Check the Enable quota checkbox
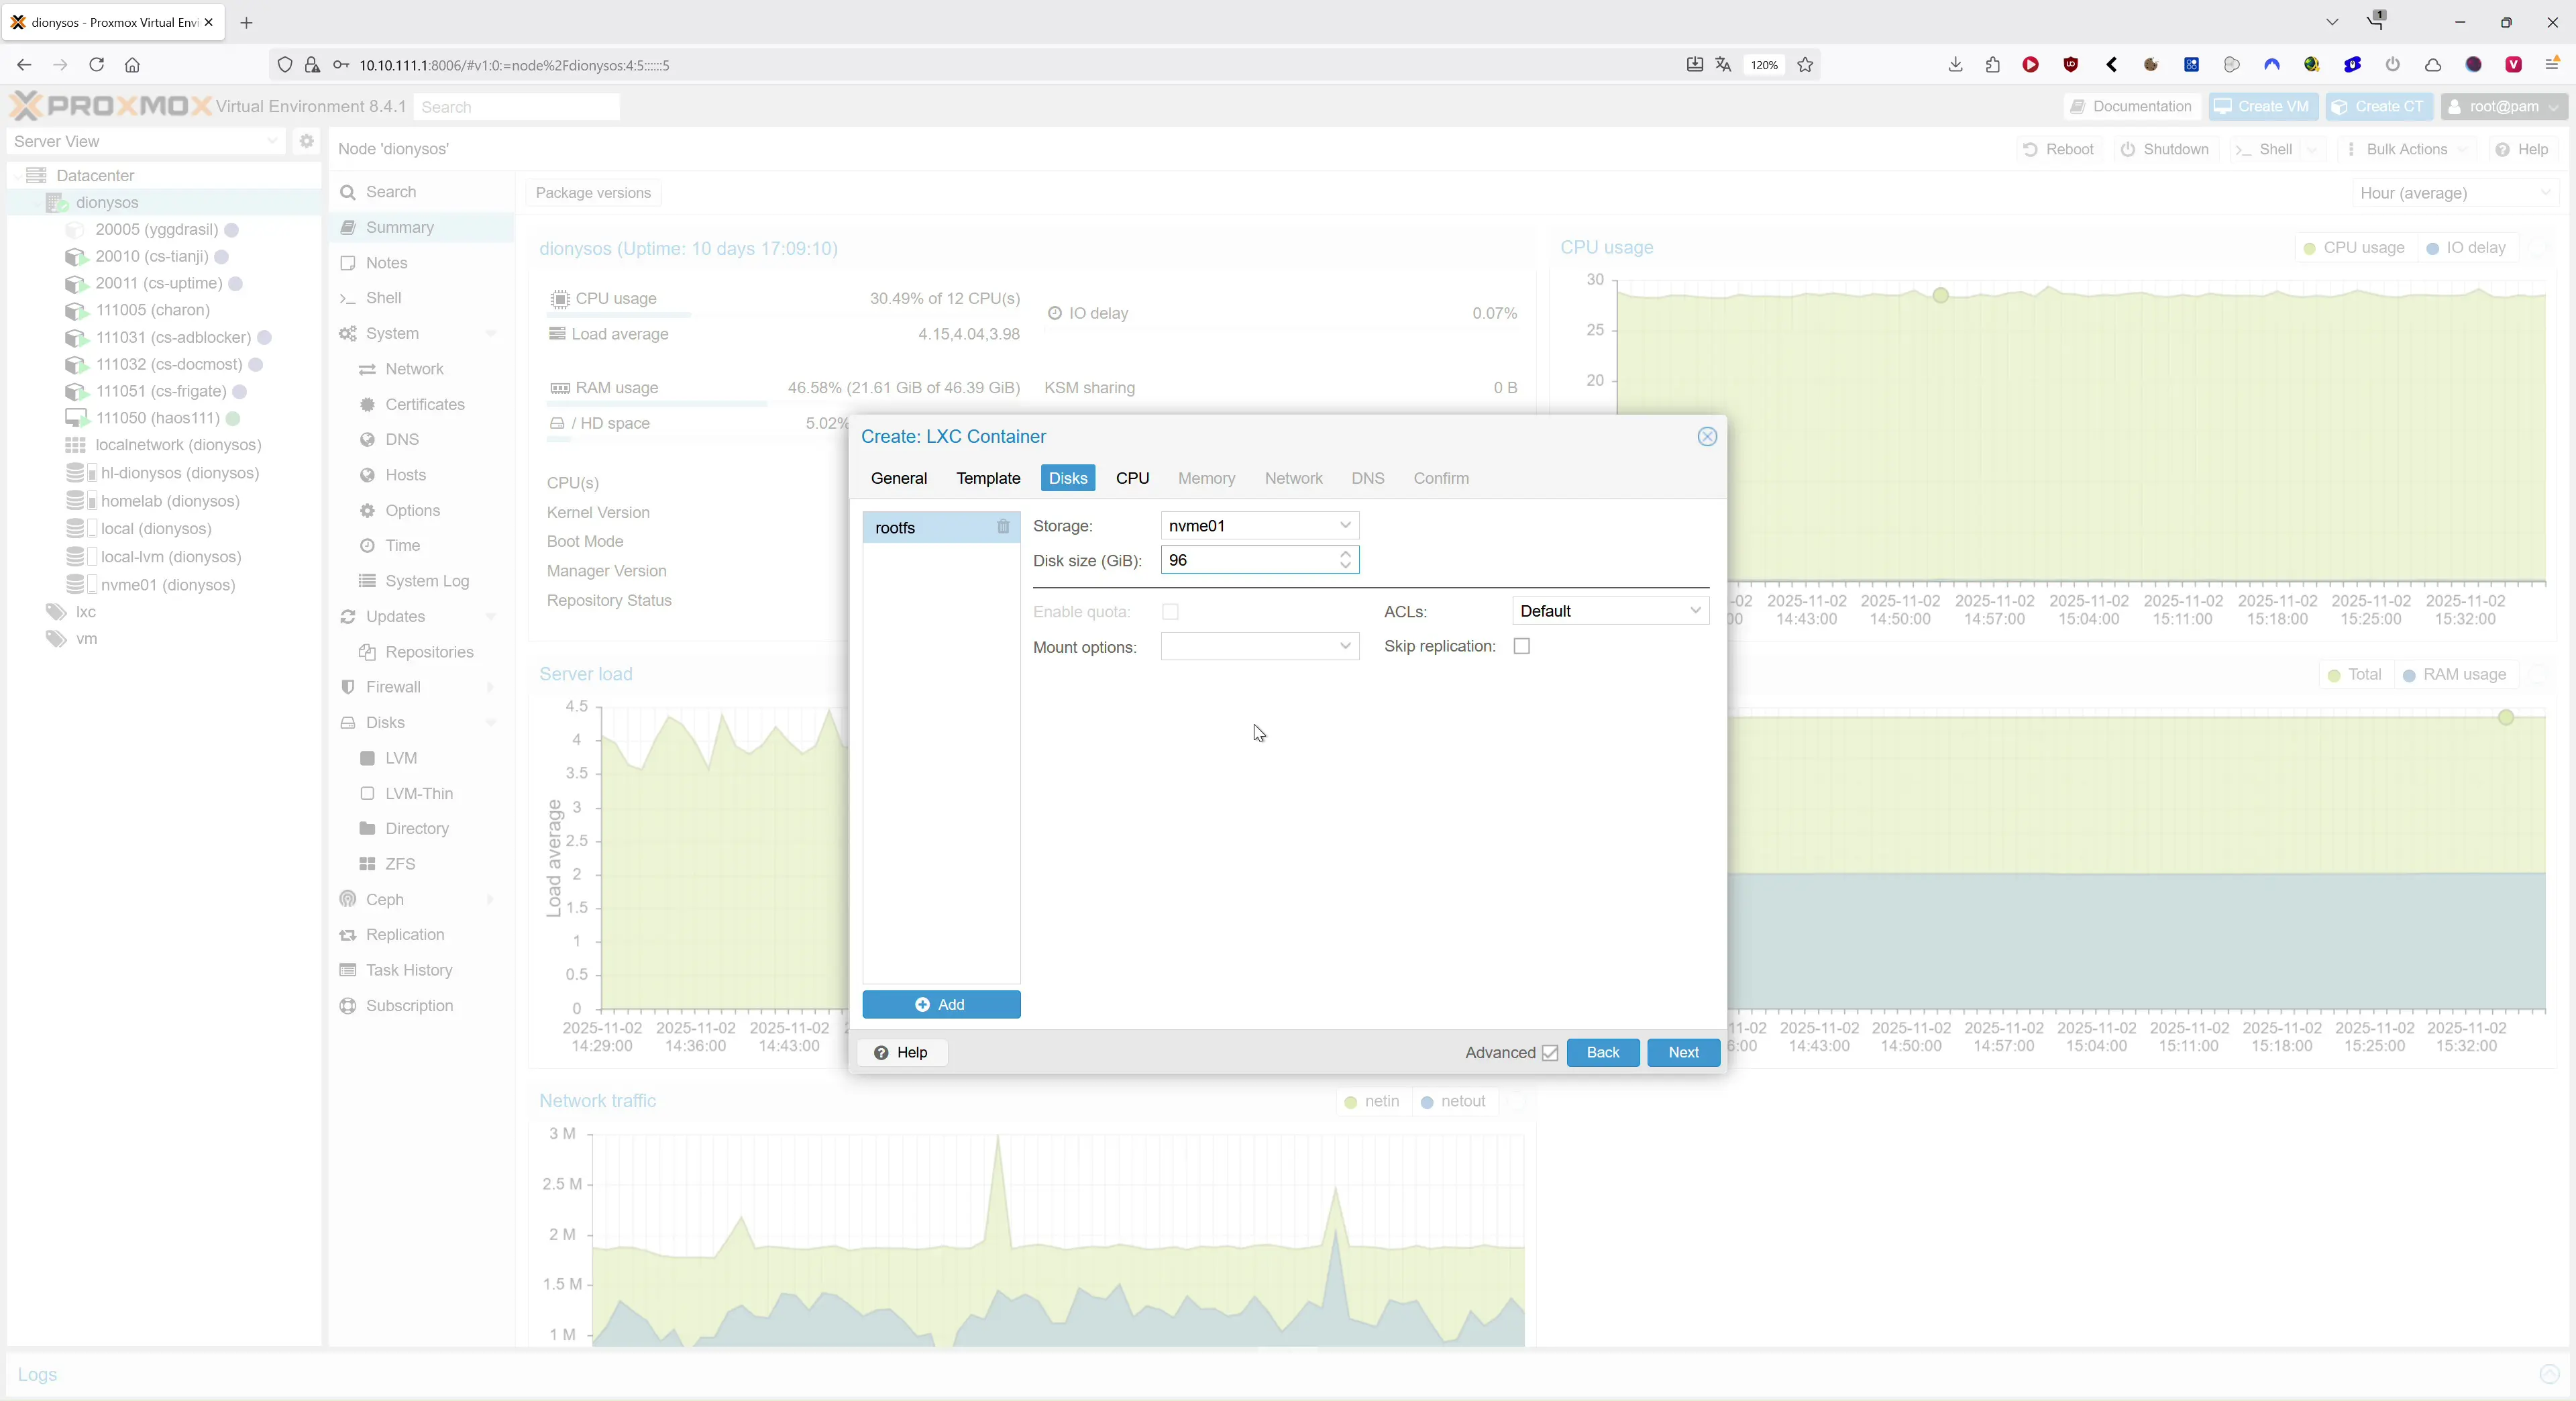 point(1169,611)
